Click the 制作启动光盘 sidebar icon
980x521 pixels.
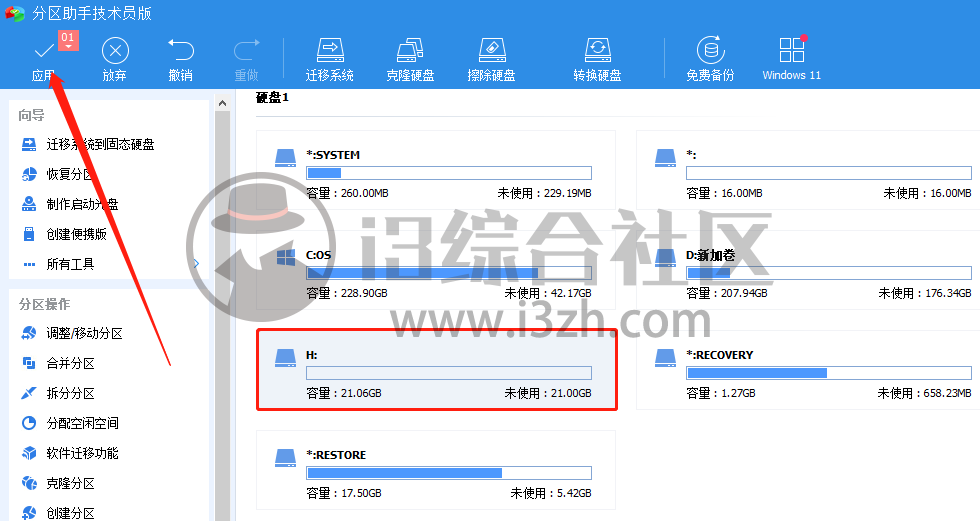(x=29, y=204)
